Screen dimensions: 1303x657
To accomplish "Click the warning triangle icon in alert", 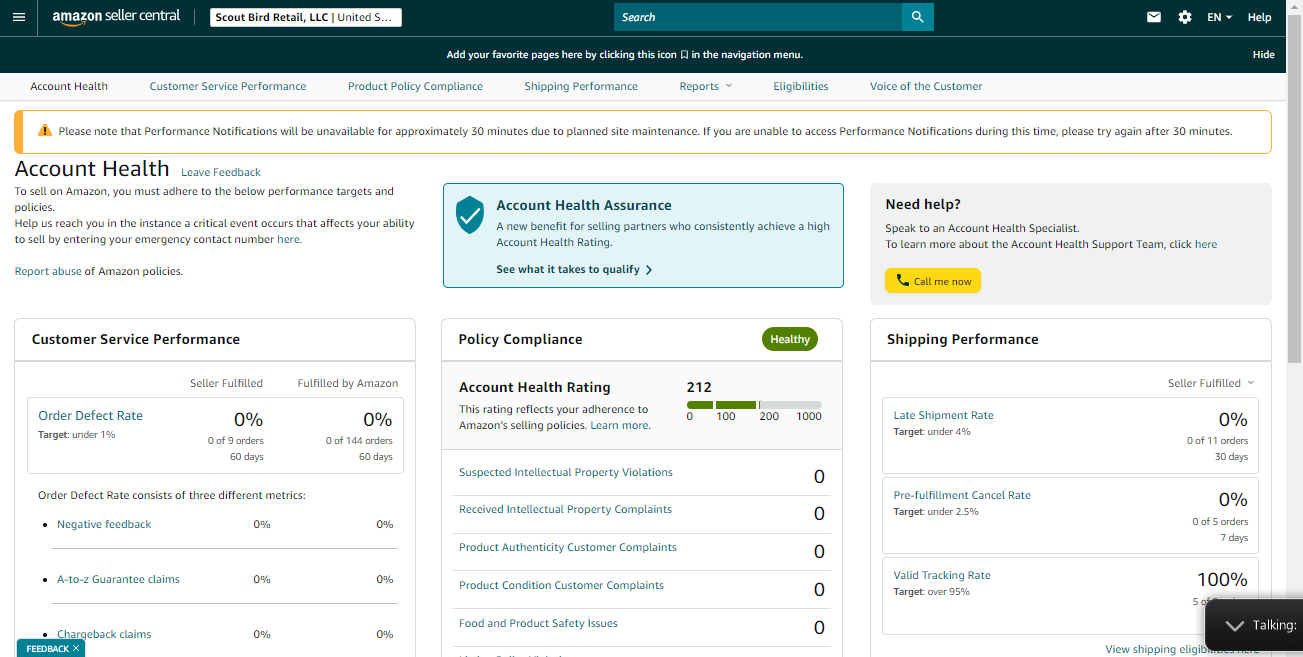I will point(44,130).
